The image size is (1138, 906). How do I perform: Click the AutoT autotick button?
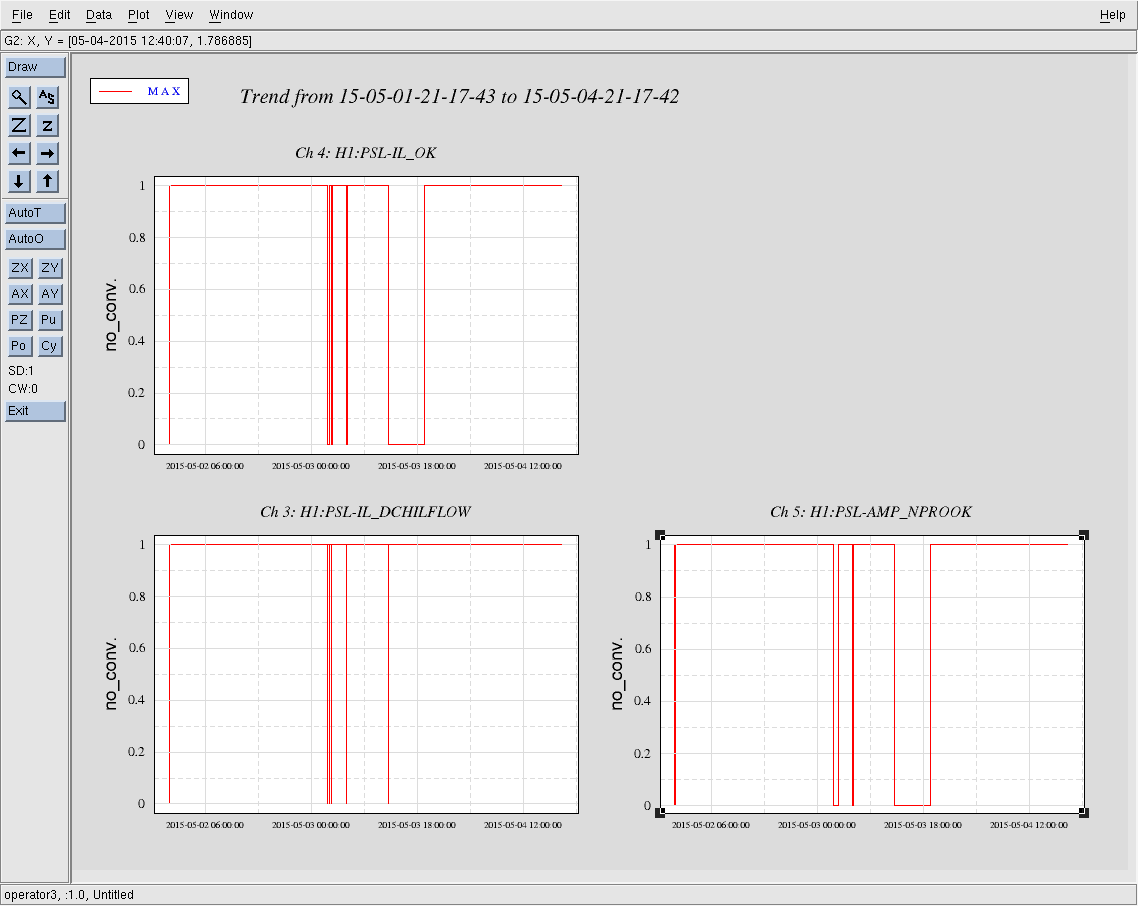pos(35,213)
